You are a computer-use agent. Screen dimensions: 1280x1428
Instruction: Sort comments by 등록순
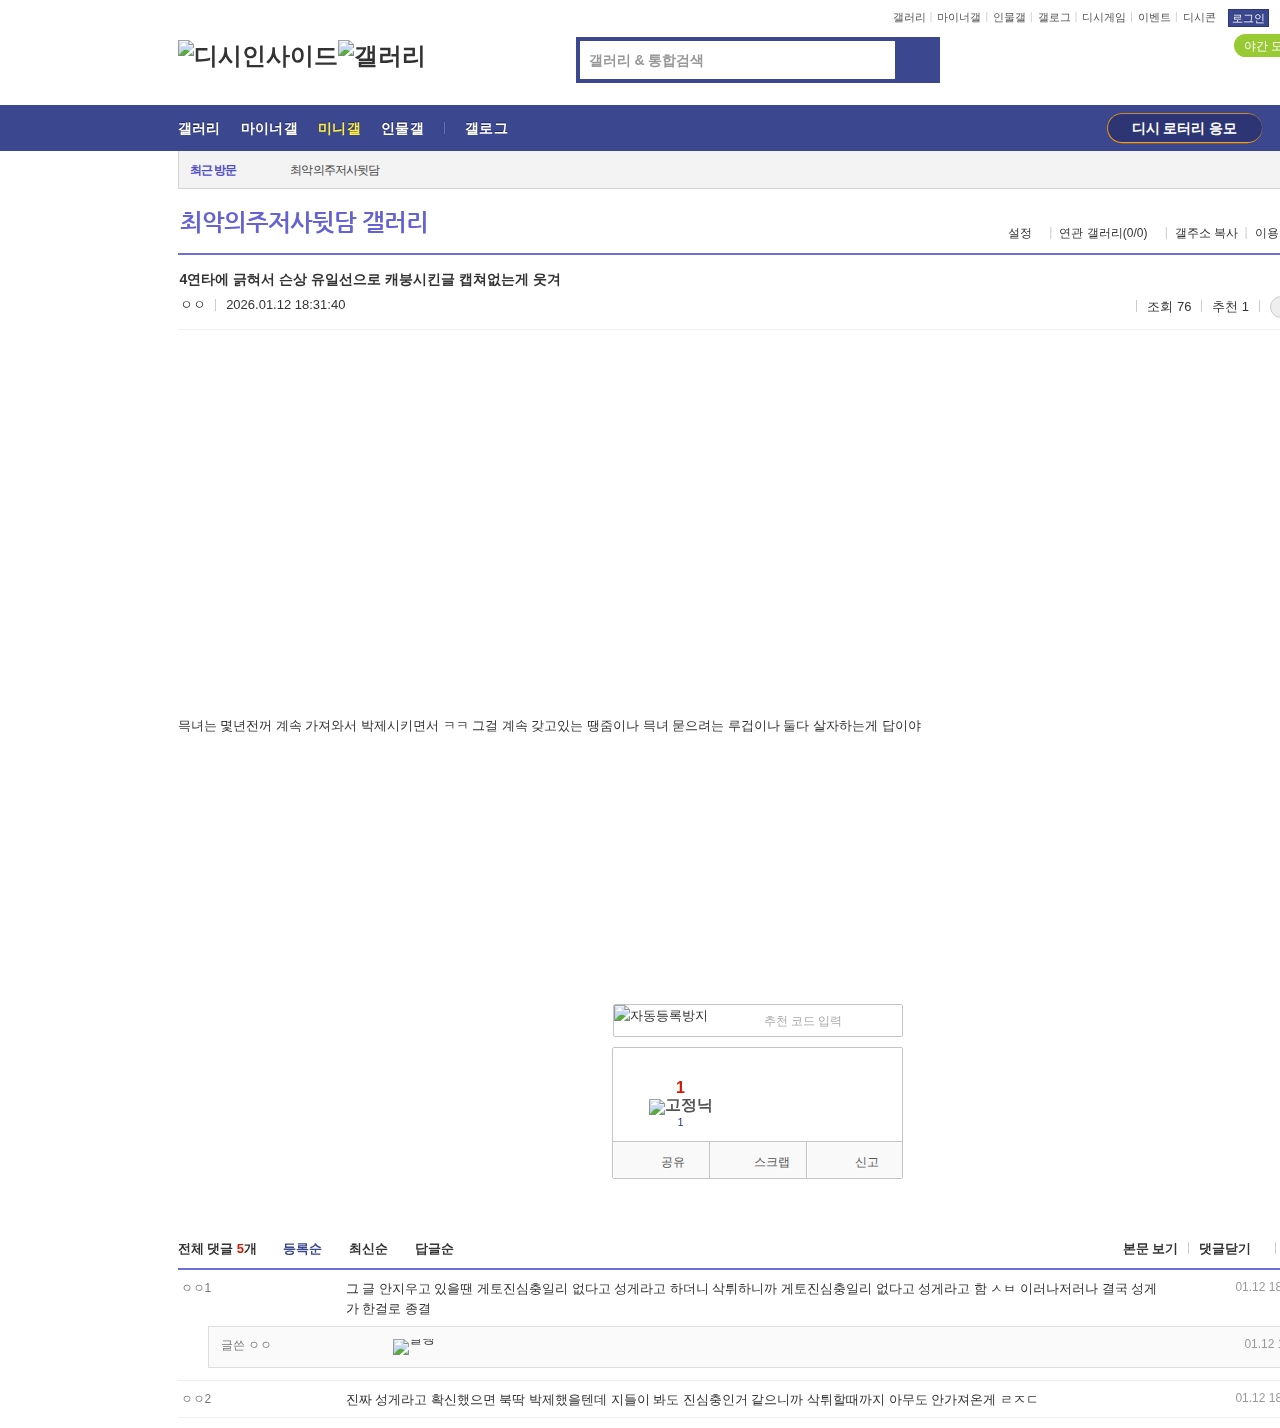302,1249
